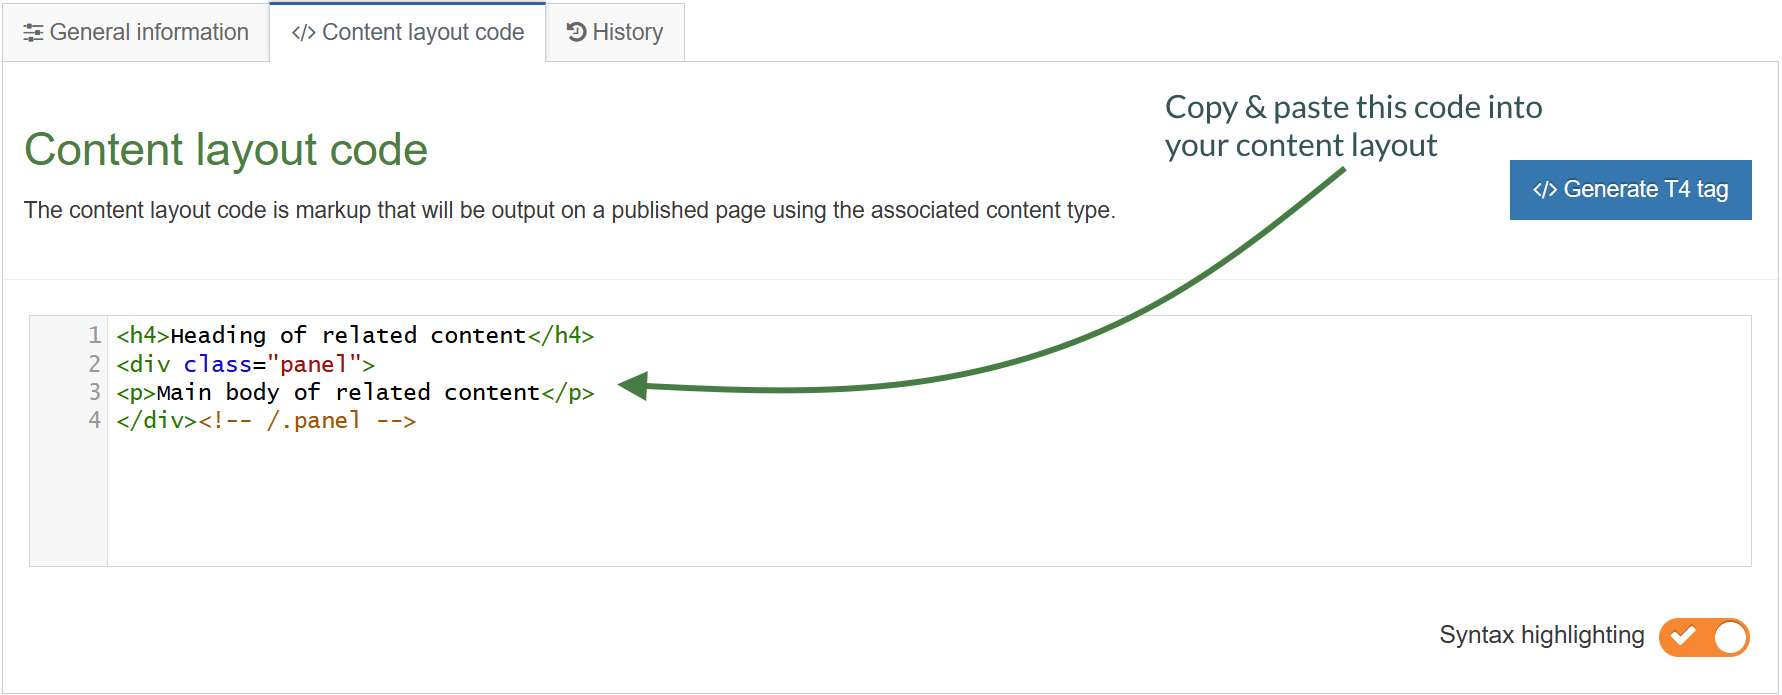Select the Content layout code tab

pos(406,32)
